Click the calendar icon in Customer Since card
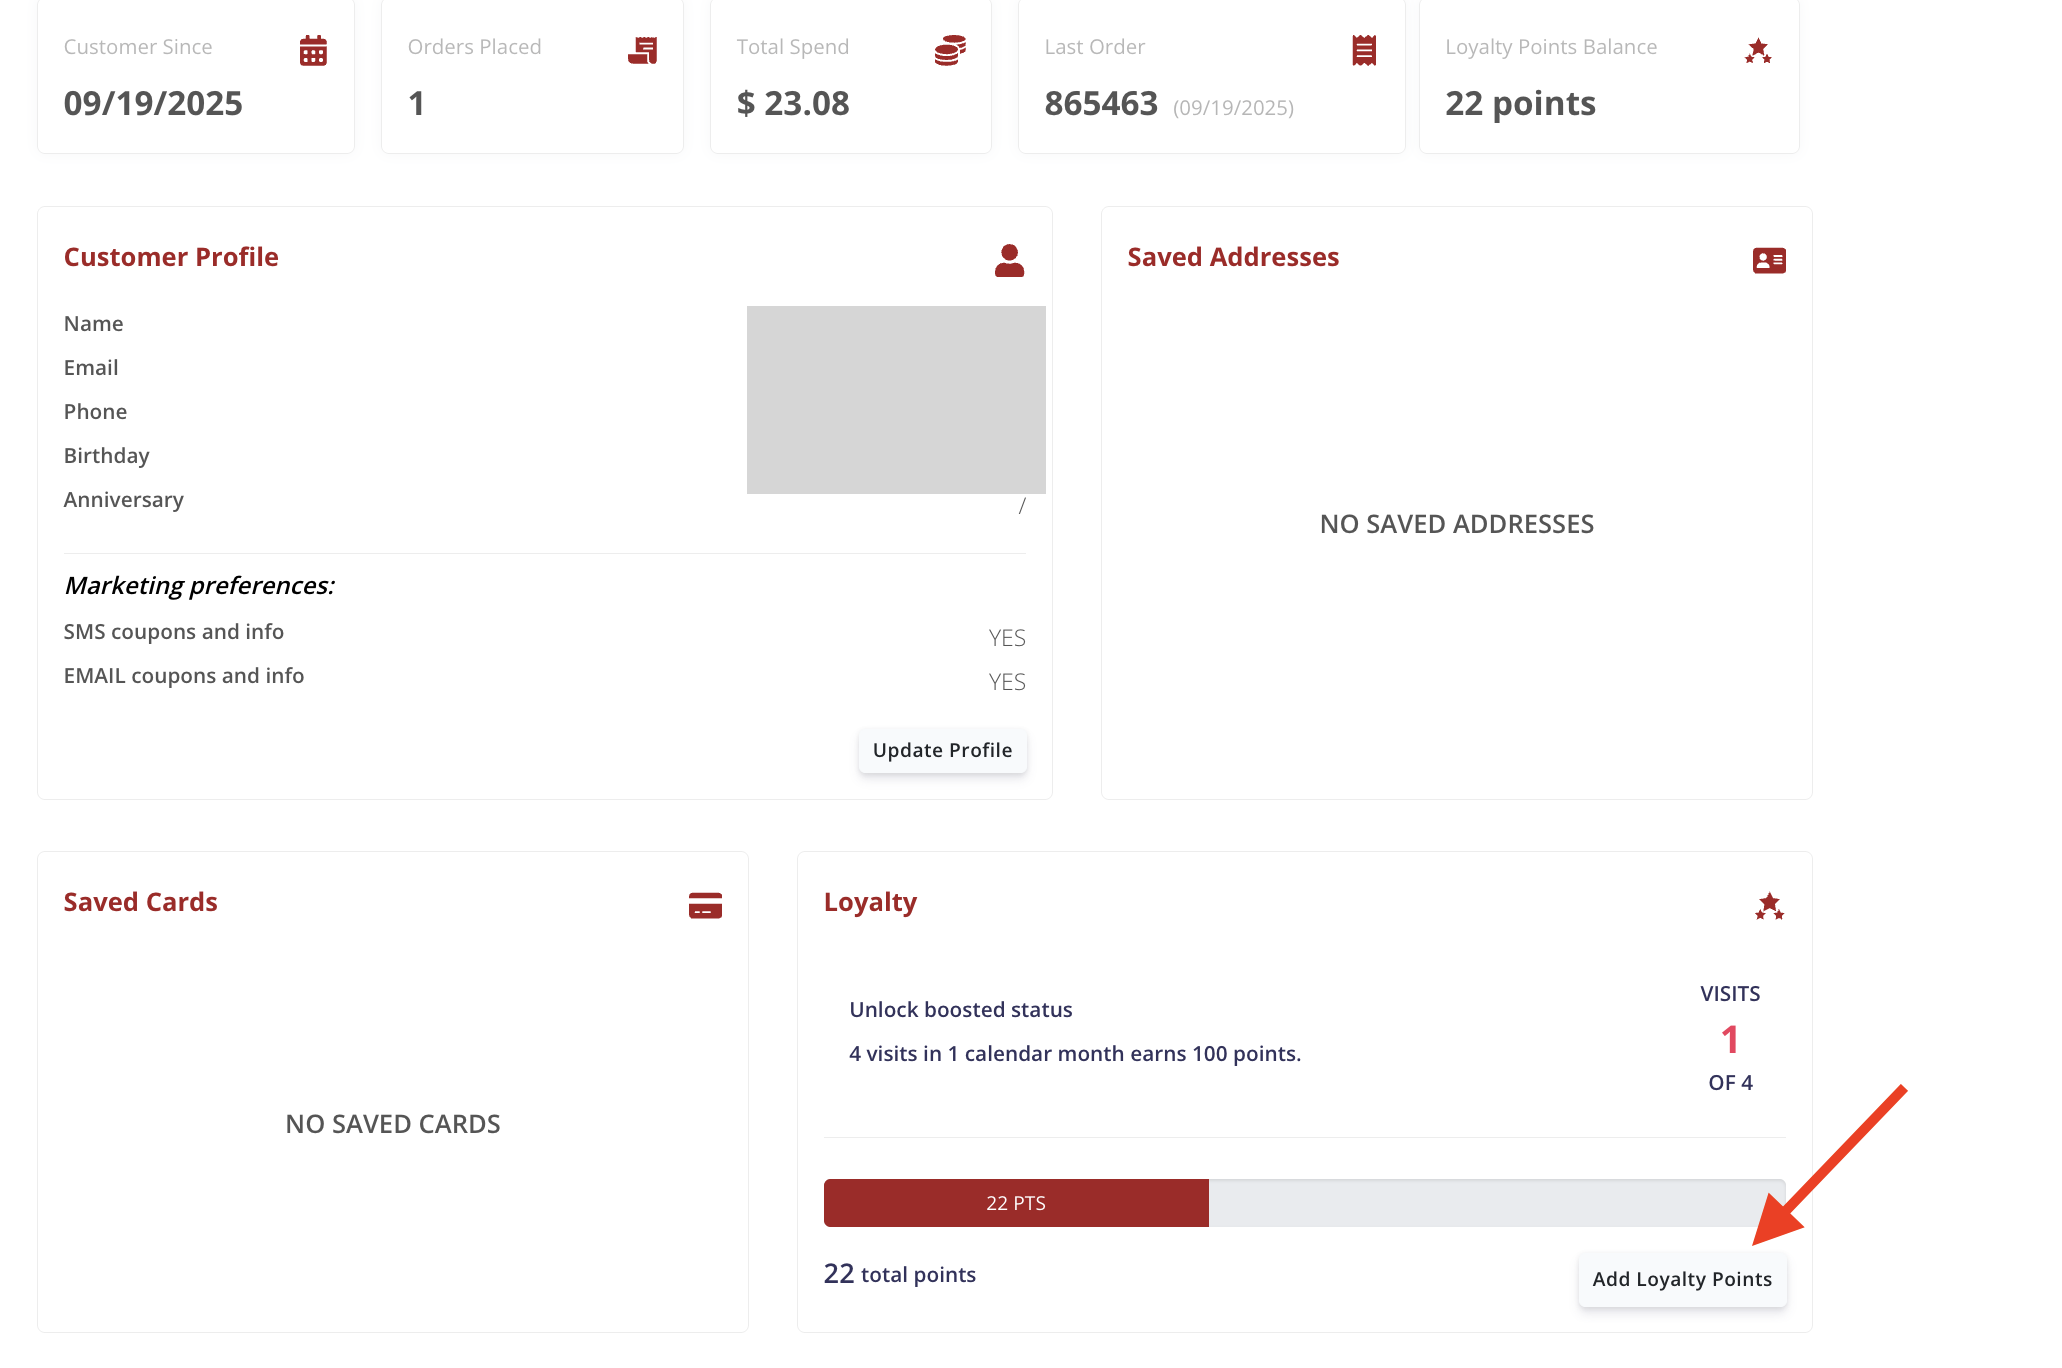 pyautogui.click(x=313, y=50)
